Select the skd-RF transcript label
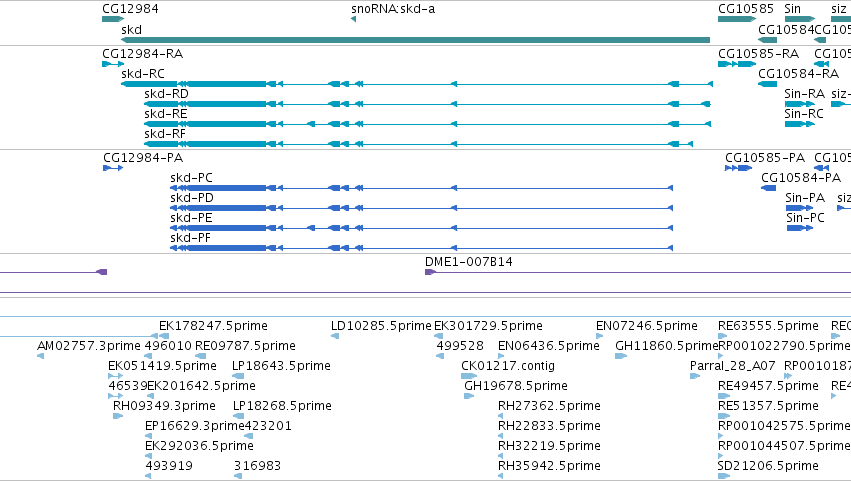Image resolution: width=851 pixels, height=481 pixels. tap(164, 134)
